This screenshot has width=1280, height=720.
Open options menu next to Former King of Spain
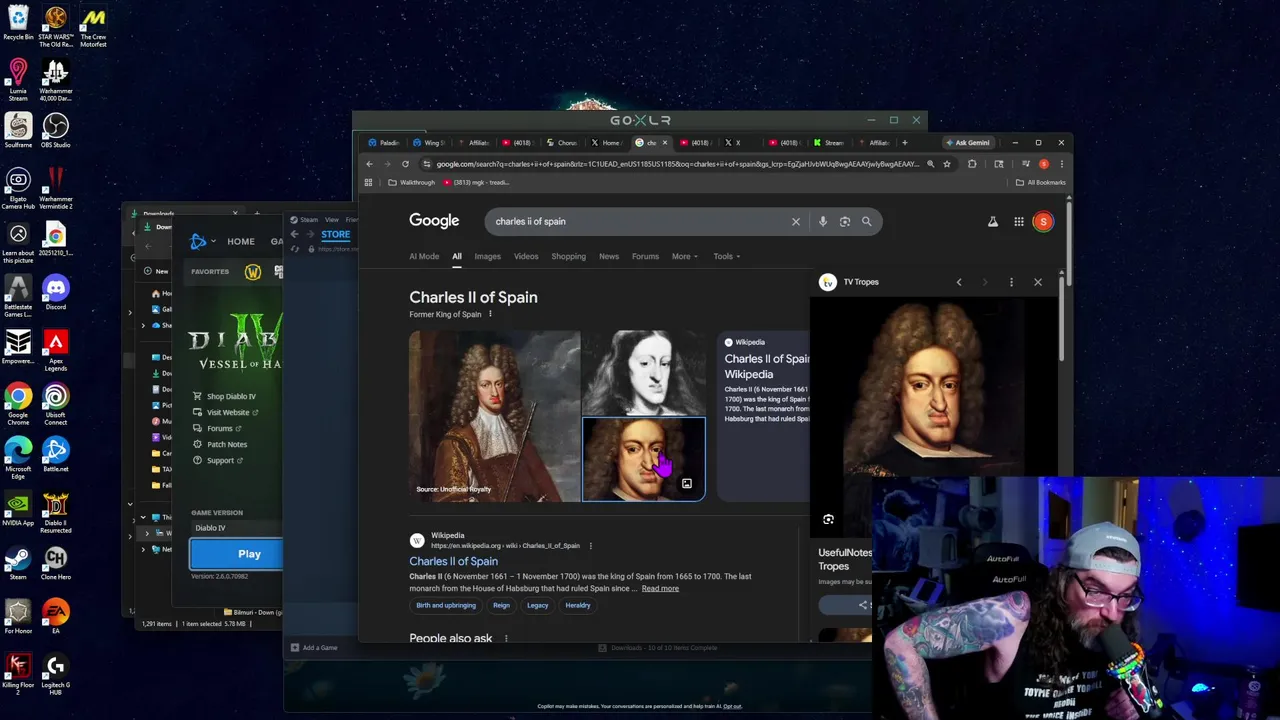tap(490, 314)
